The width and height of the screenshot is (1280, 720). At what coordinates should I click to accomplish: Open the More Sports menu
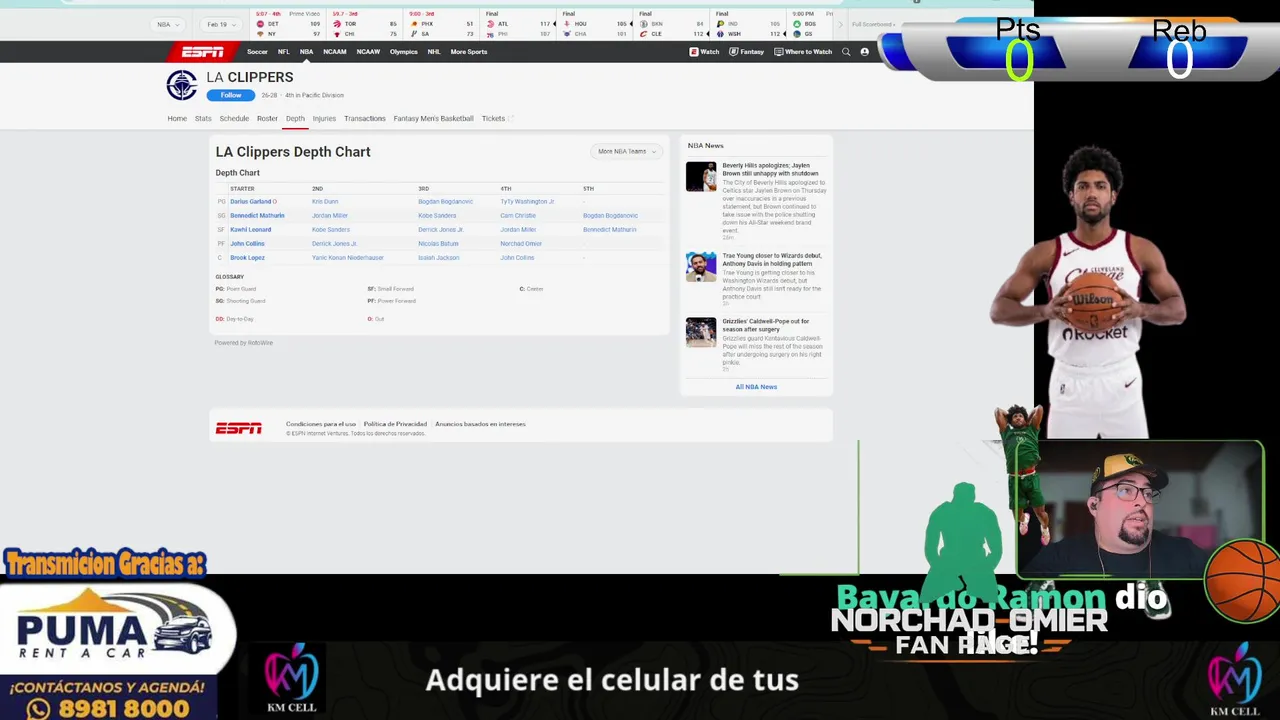[469, 52]
